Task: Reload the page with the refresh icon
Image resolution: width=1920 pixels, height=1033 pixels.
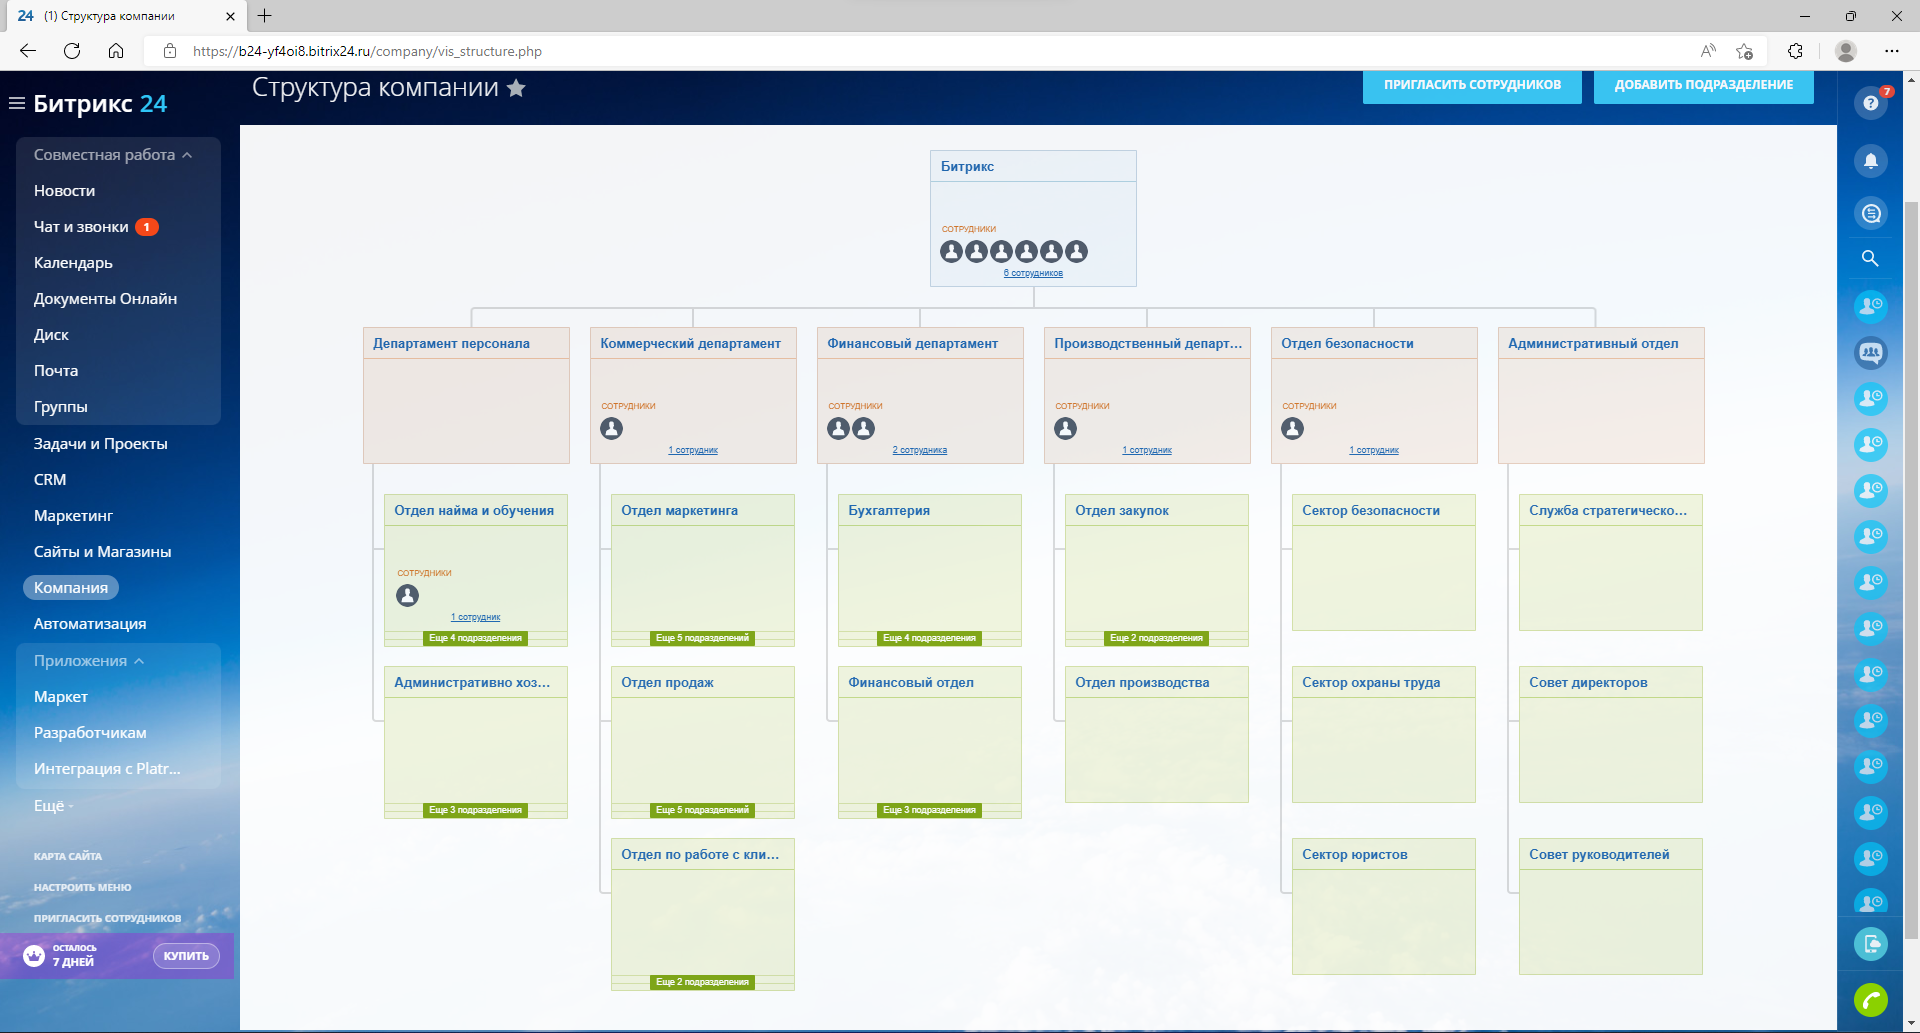Action: coord(72,51)
